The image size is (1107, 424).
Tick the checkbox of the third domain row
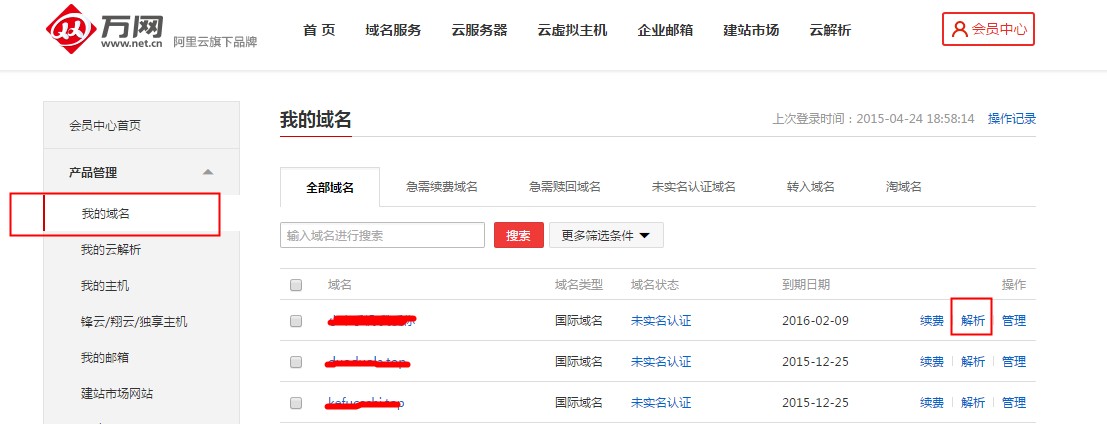(x=296, y=402)
